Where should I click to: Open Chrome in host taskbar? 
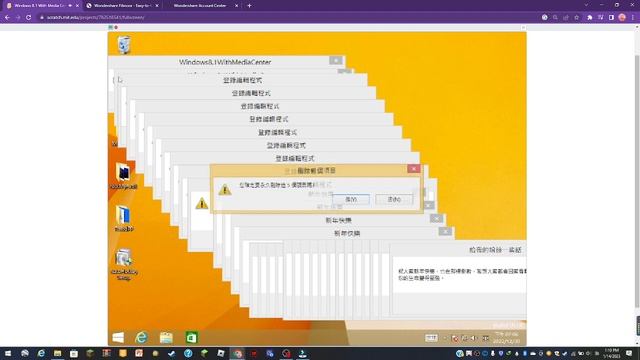(x=238, y=353)
